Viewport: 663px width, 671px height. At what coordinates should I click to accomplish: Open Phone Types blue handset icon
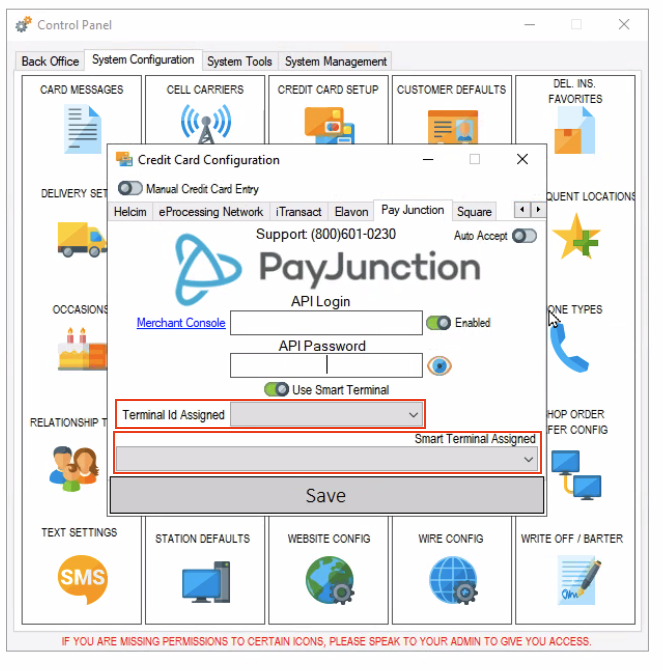[569, 349]
